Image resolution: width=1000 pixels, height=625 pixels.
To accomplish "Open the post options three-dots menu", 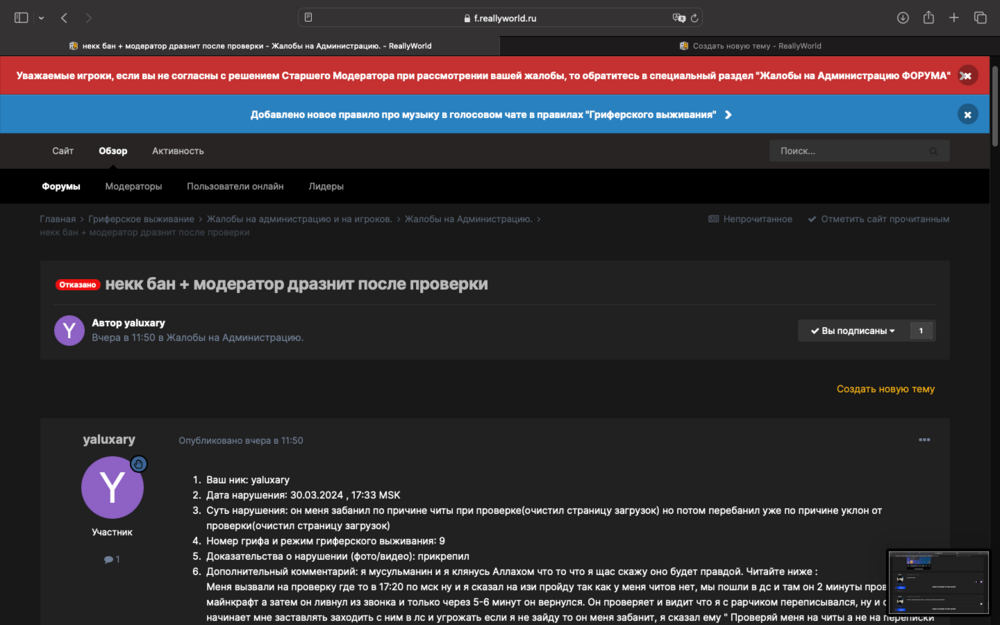I will [924, 440].
